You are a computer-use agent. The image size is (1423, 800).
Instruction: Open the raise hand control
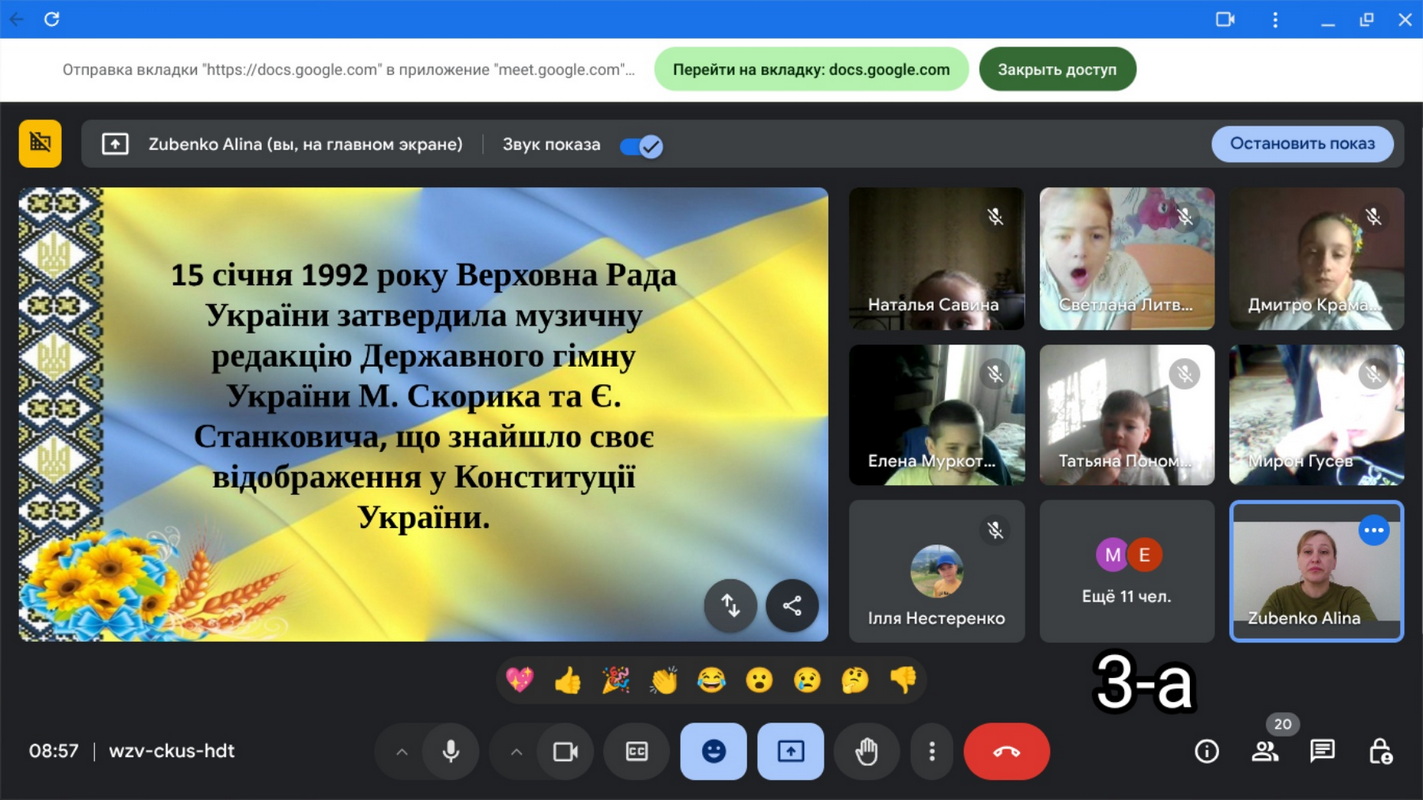866,751
